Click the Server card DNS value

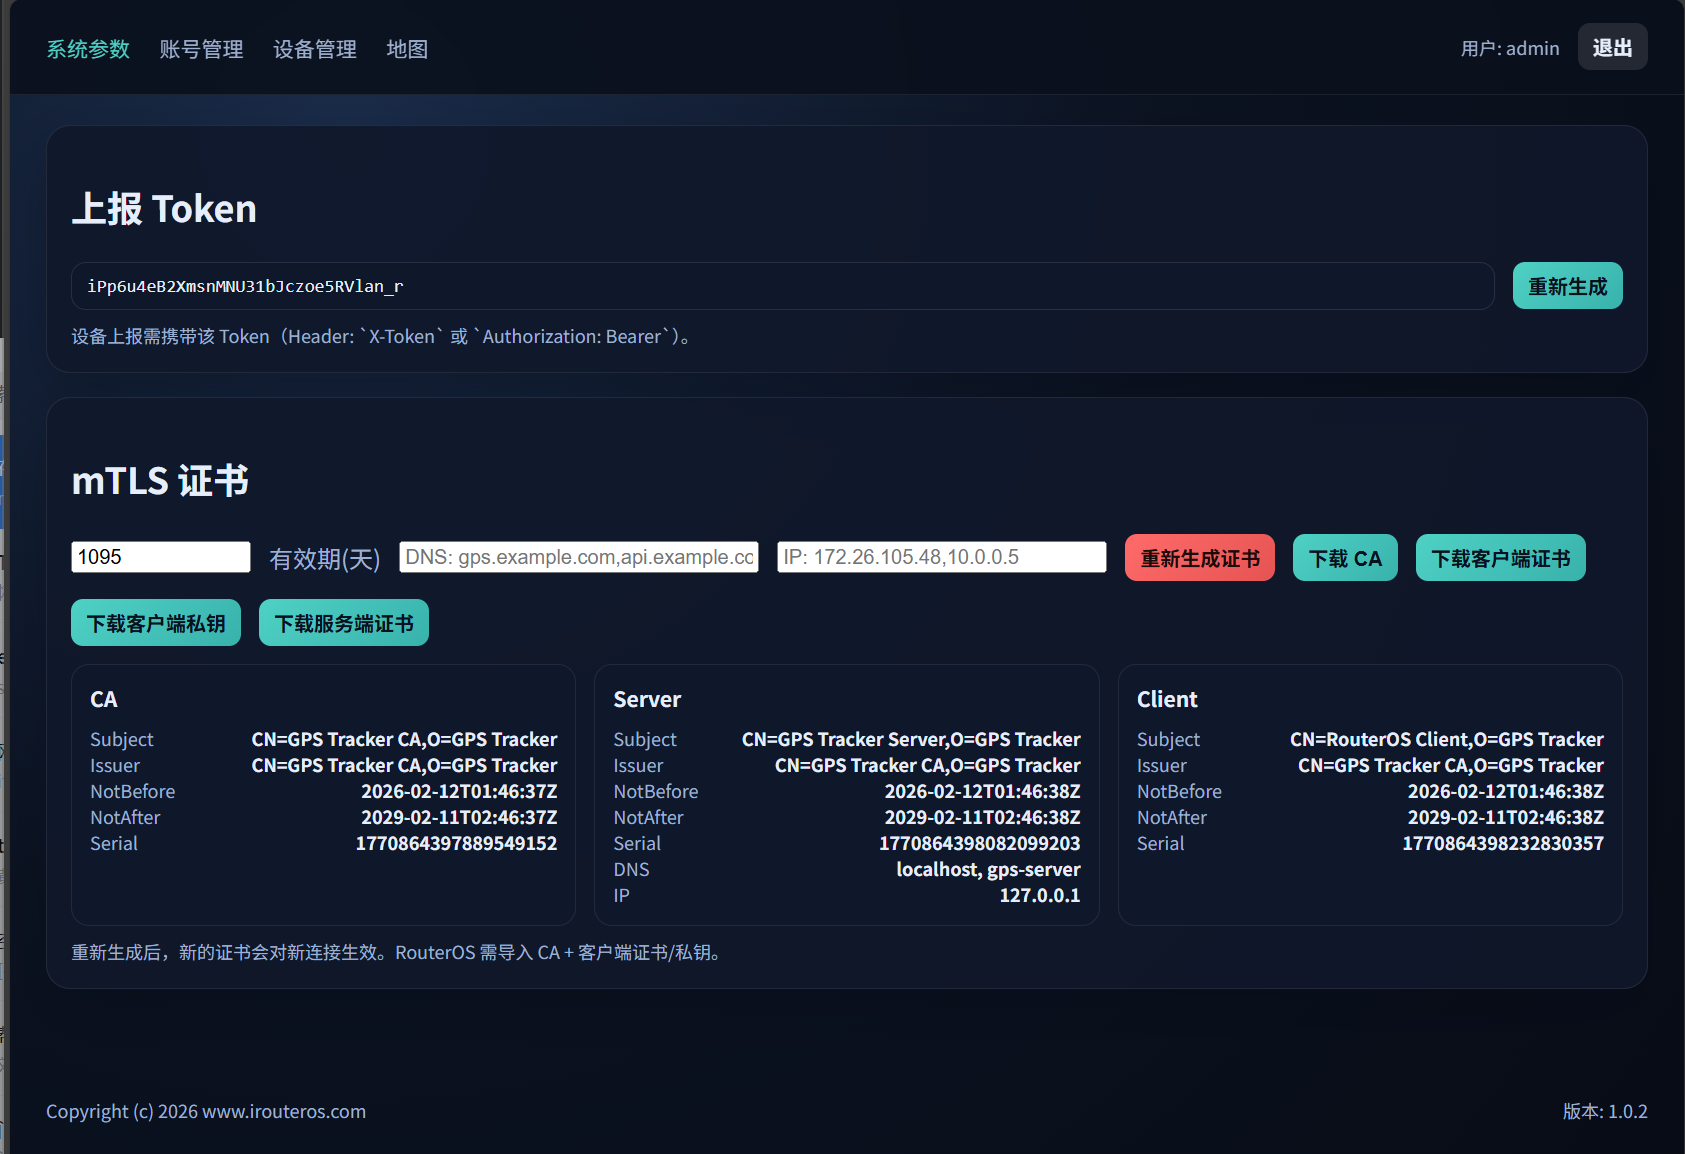(988, 869)
